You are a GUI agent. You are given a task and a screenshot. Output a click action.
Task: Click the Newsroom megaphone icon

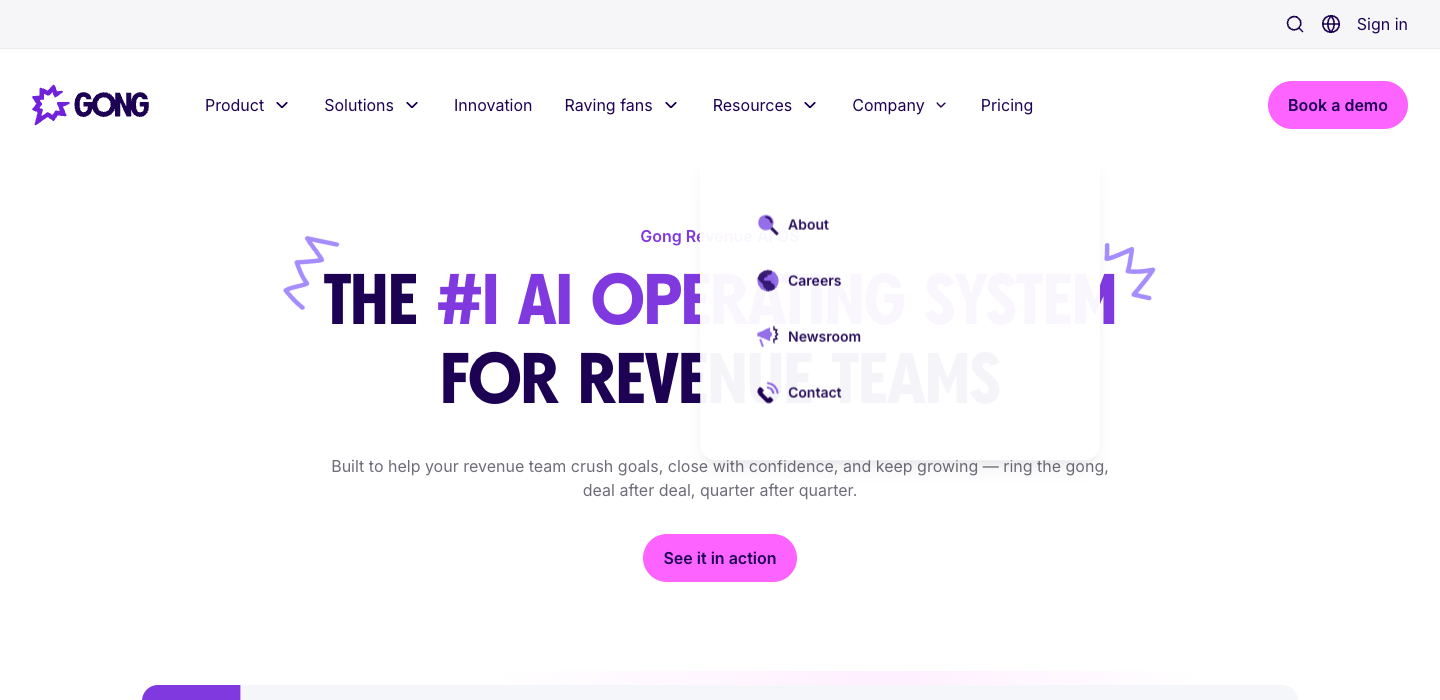pos(768,337)
